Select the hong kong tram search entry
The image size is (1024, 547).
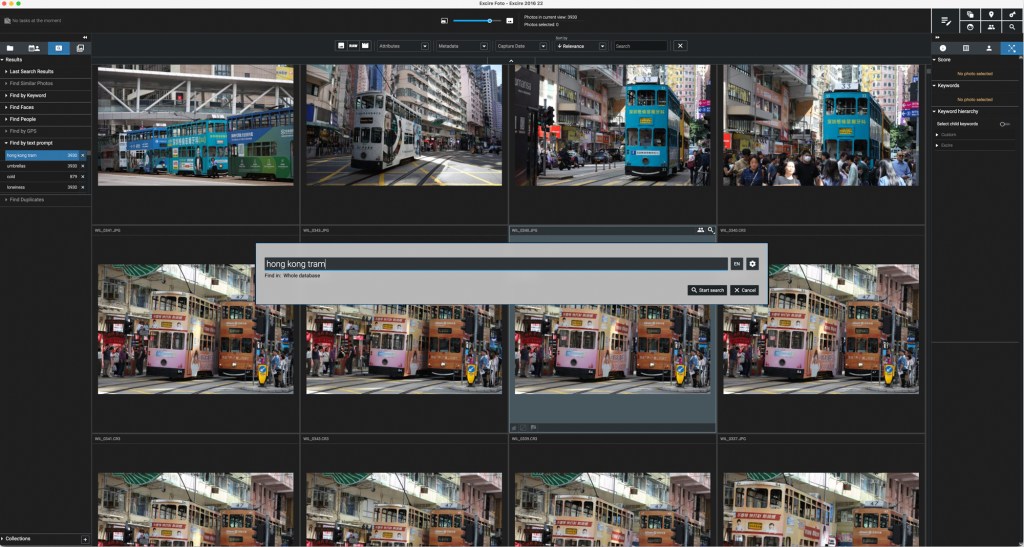coord(41,155)
